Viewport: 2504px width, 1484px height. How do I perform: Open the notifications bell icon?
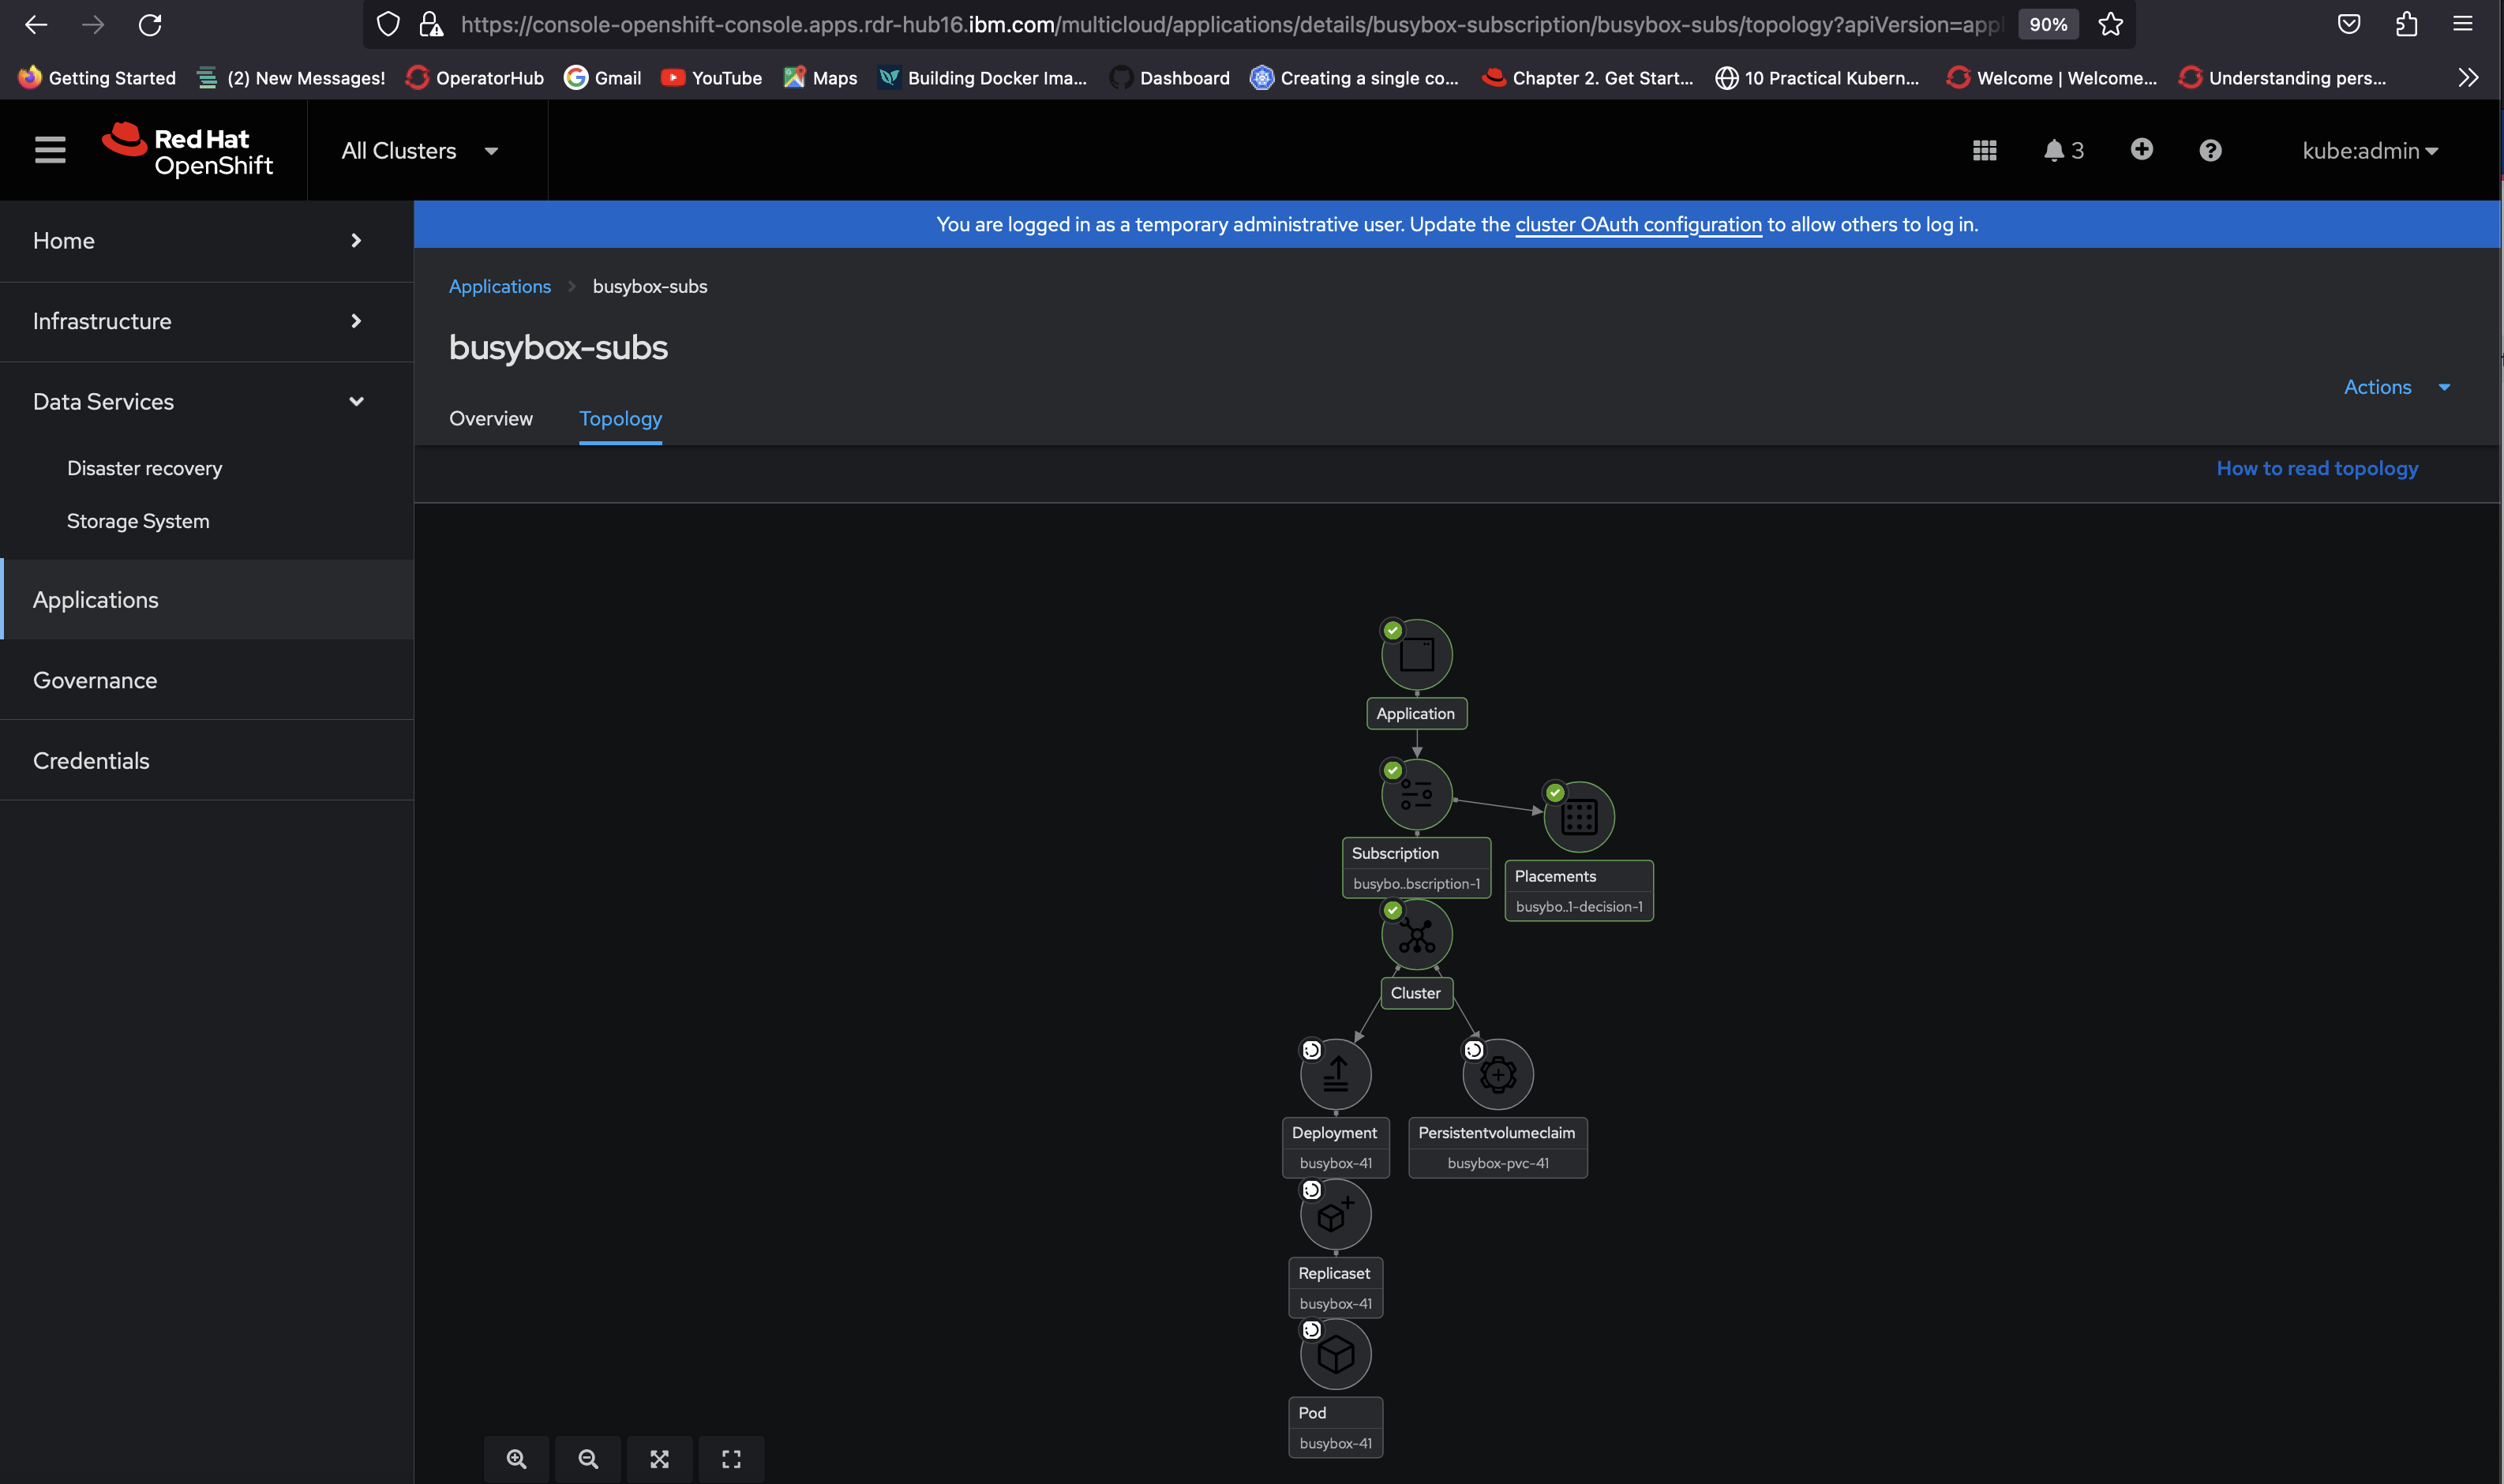pos(2053,151)
